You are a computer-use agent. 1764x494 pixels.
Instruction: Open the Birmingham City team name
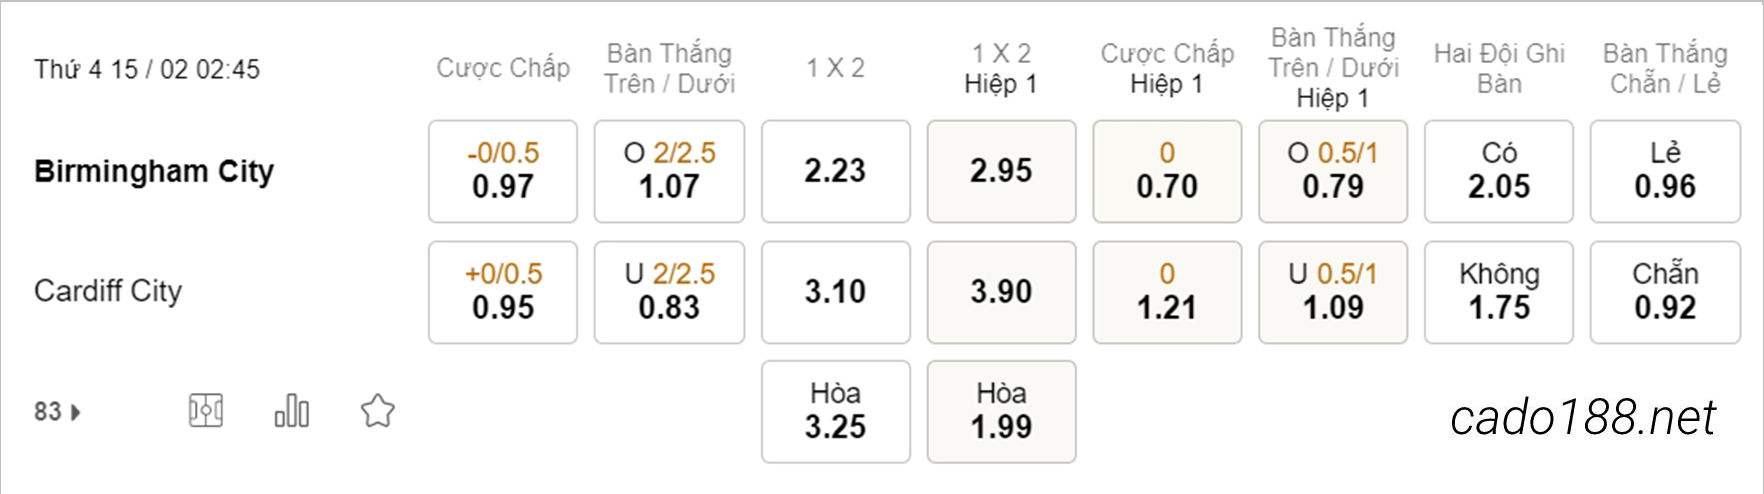[154, 171]
